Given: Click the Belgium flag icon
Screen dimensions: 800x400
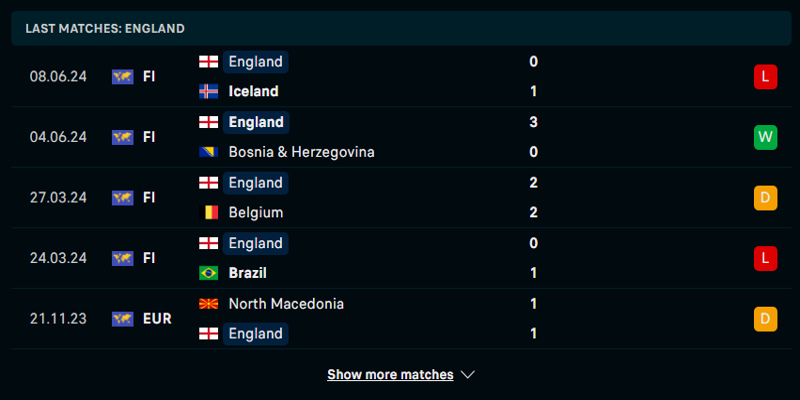Looking at the screenshot, I should coord(209,212).
